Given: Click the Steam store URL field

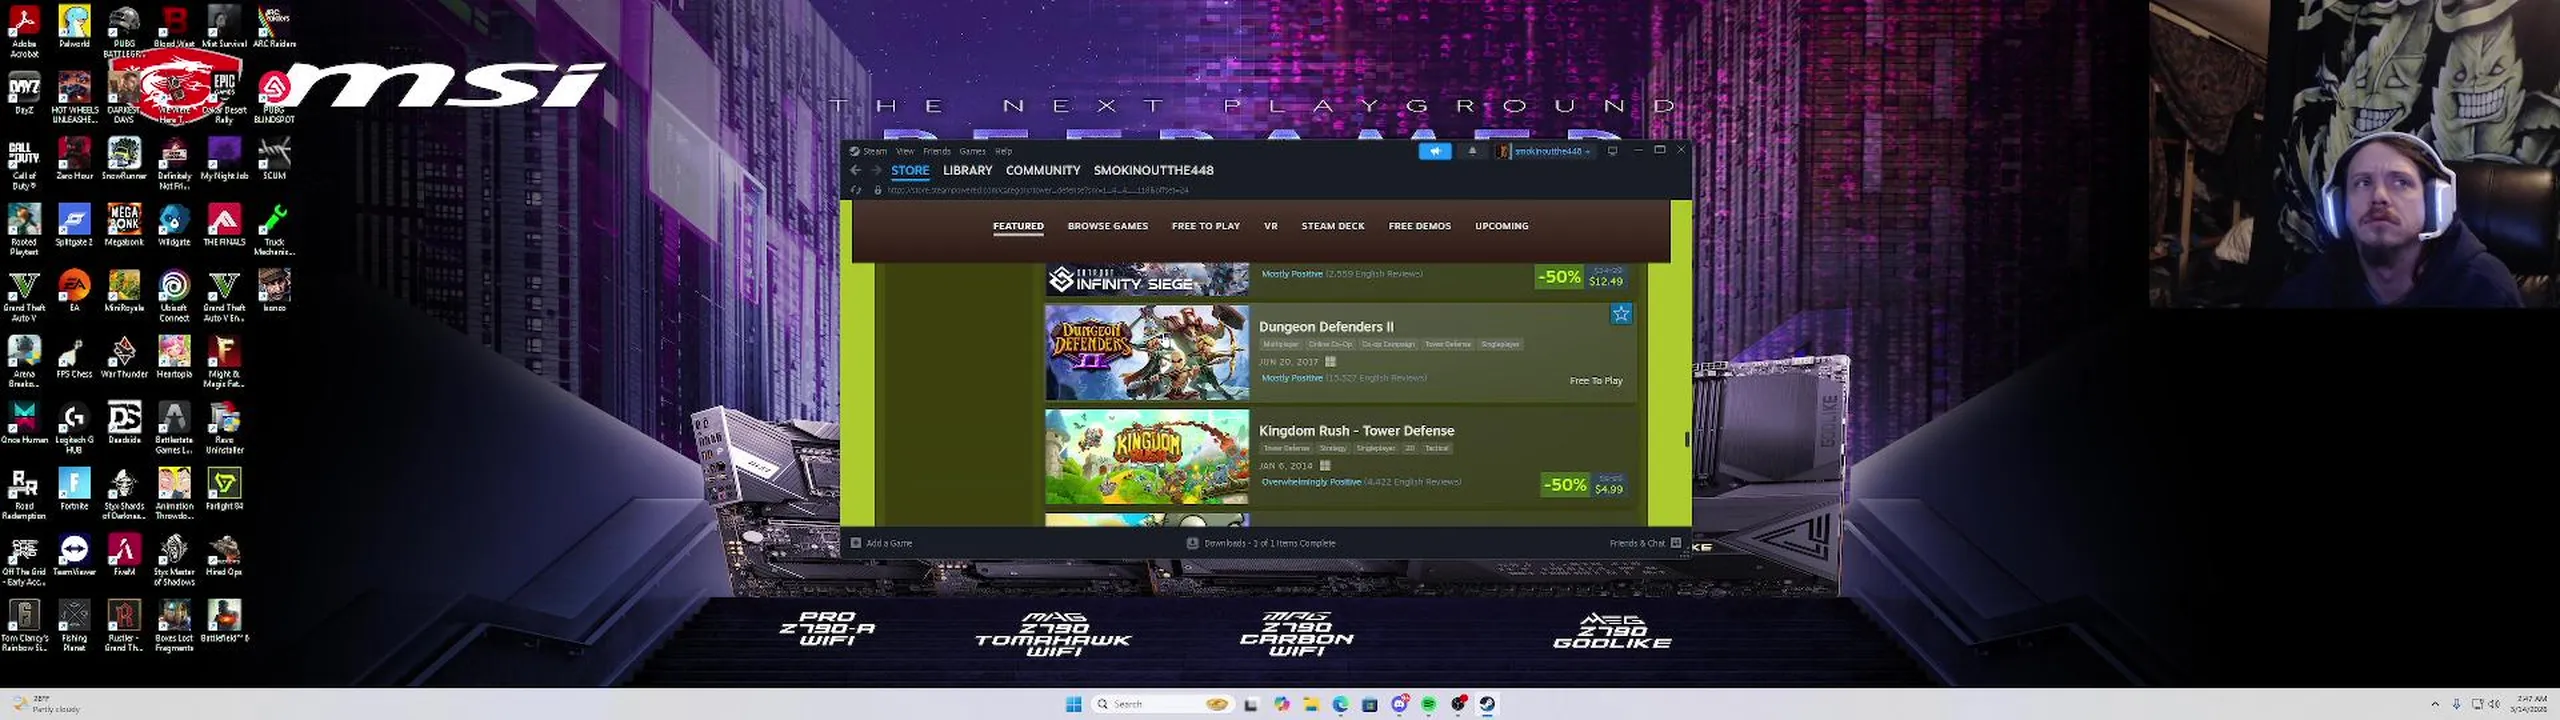Looking at the screenshot, I should tap(1038, 190).
